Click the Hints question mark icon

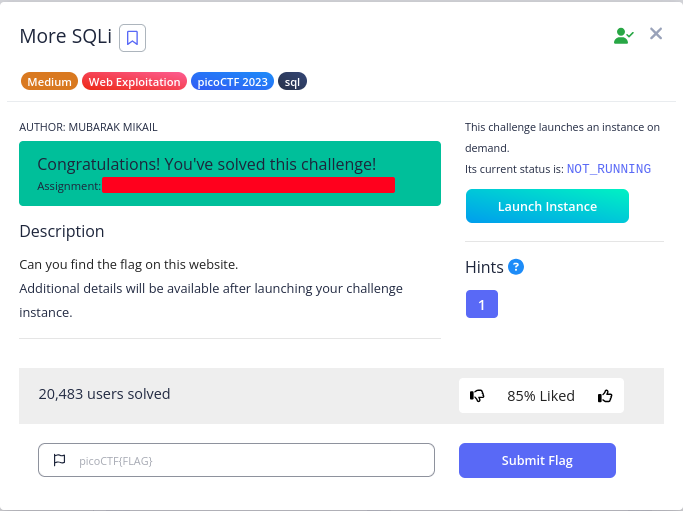(x=516, y=267)
